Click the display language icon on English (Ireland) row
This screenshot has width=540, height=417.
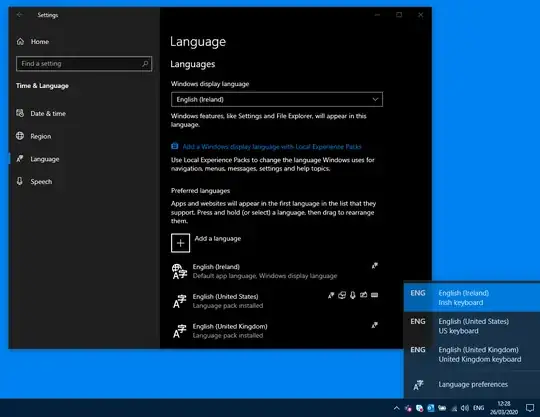[x=375, y=265]
